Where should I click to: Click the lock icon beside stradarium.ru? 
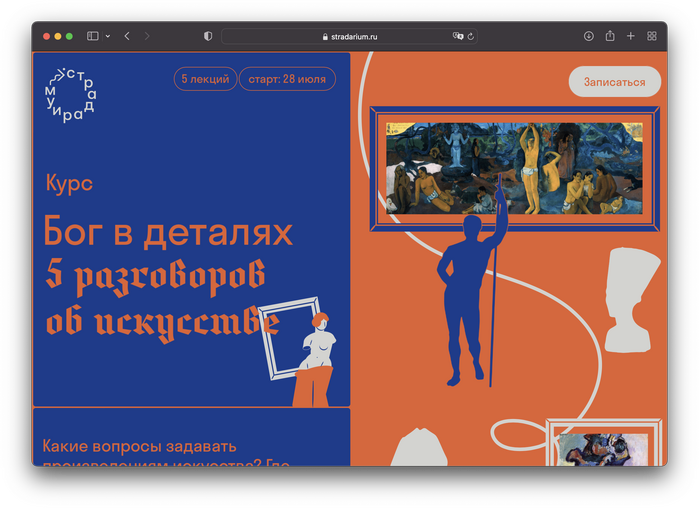coord(325,37)
